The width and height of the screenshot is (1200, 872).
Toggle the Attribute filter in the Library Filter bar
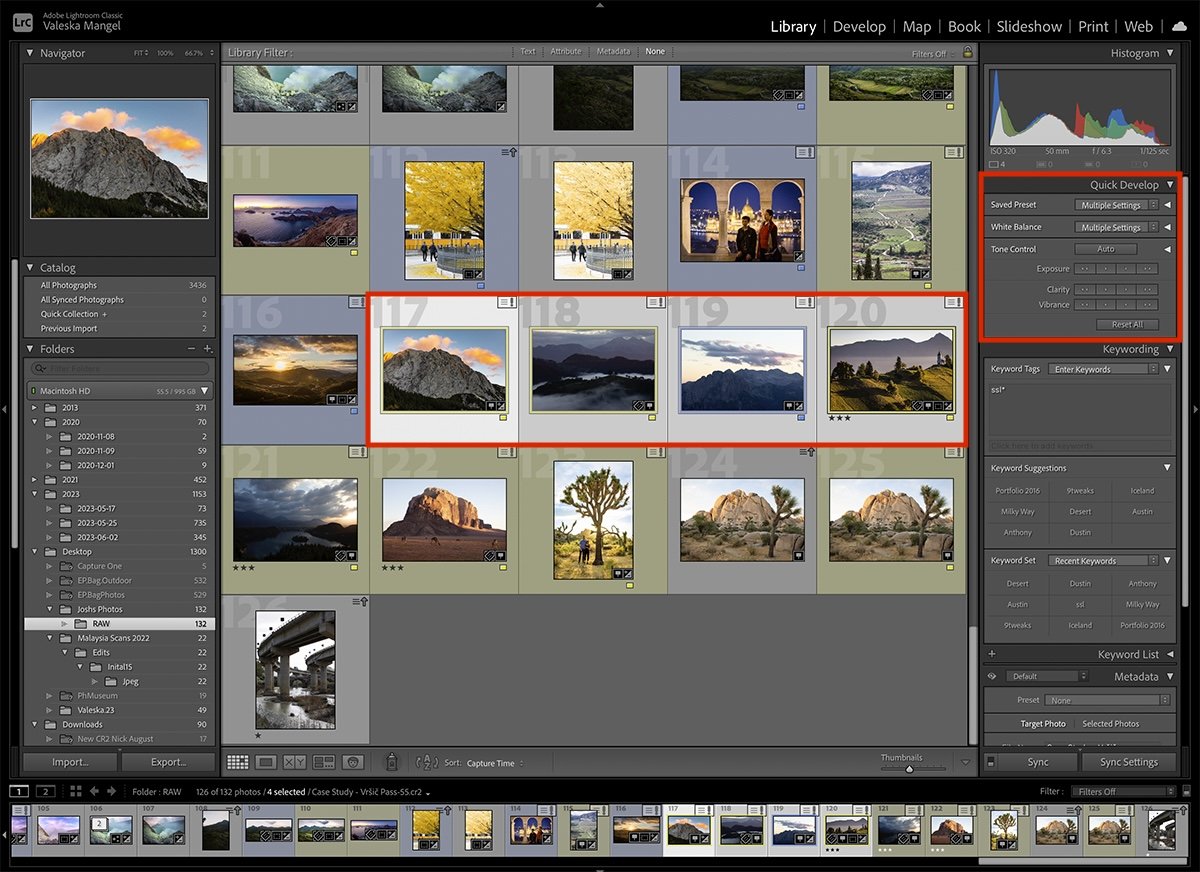[566, 51]
